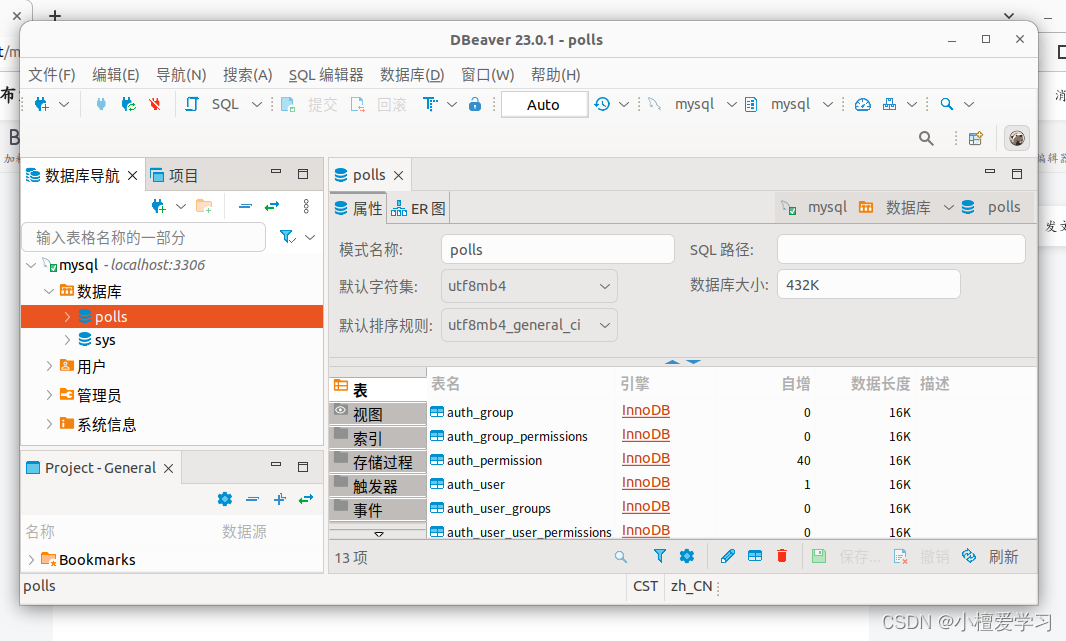The width and height of the screenshot is (1066, 641).
Task: Click Project panel settings gear icon
Action: (224, 499)
